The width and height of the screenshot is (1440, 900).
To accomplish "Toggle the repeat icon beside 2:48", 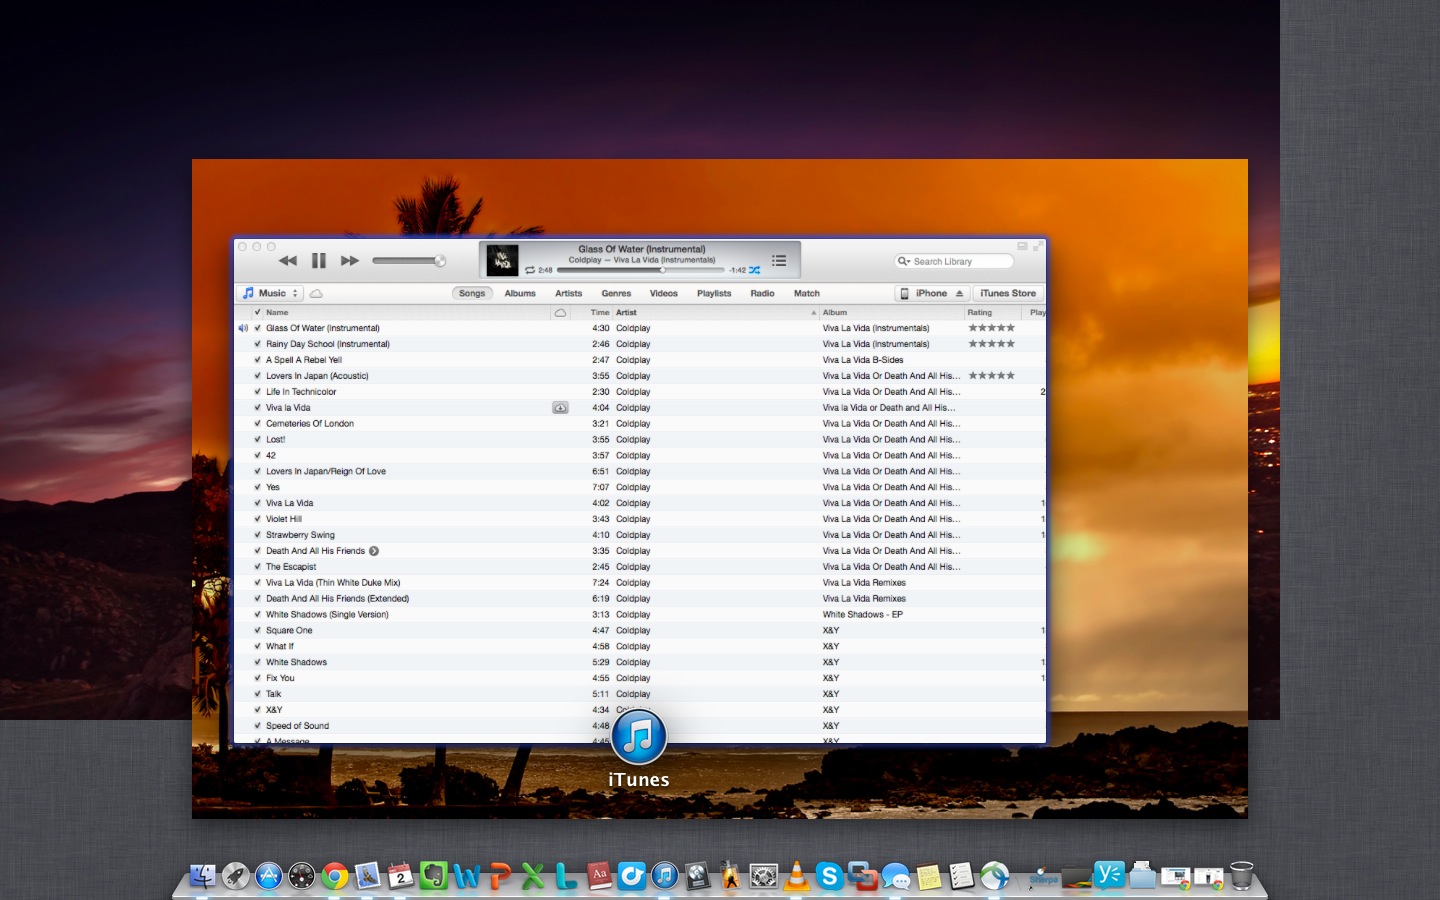I will pos(530,270).
